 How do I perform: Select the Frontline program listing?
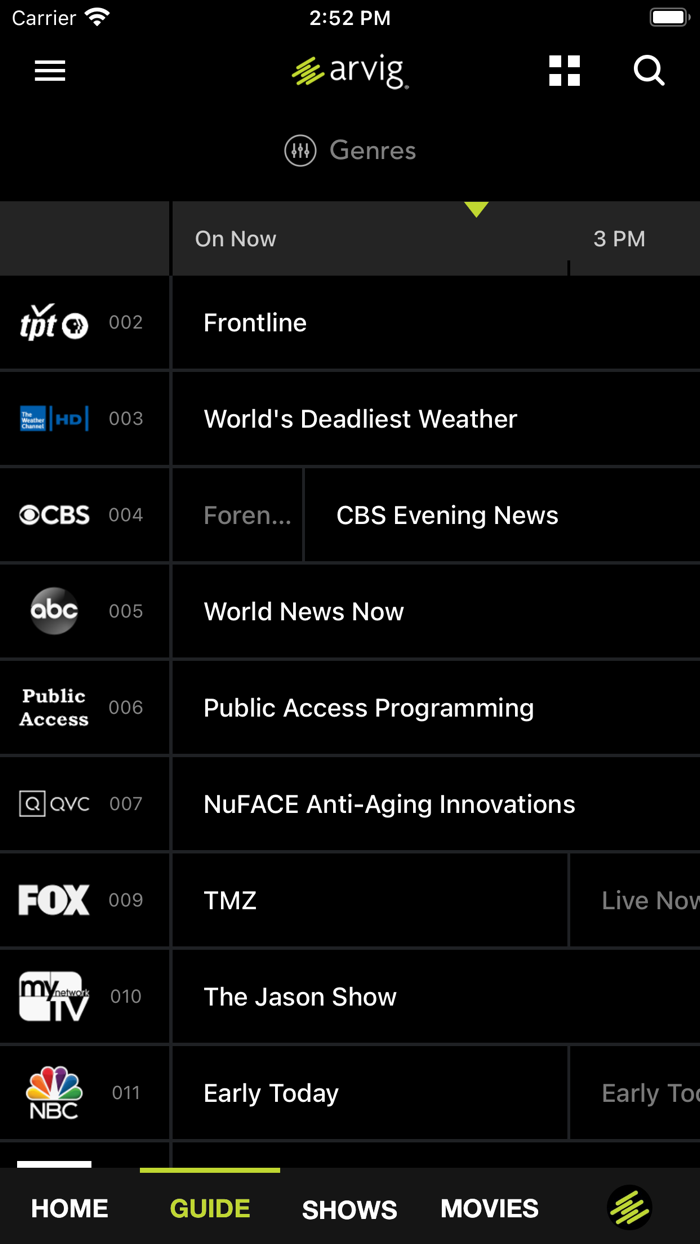point(400,322)
